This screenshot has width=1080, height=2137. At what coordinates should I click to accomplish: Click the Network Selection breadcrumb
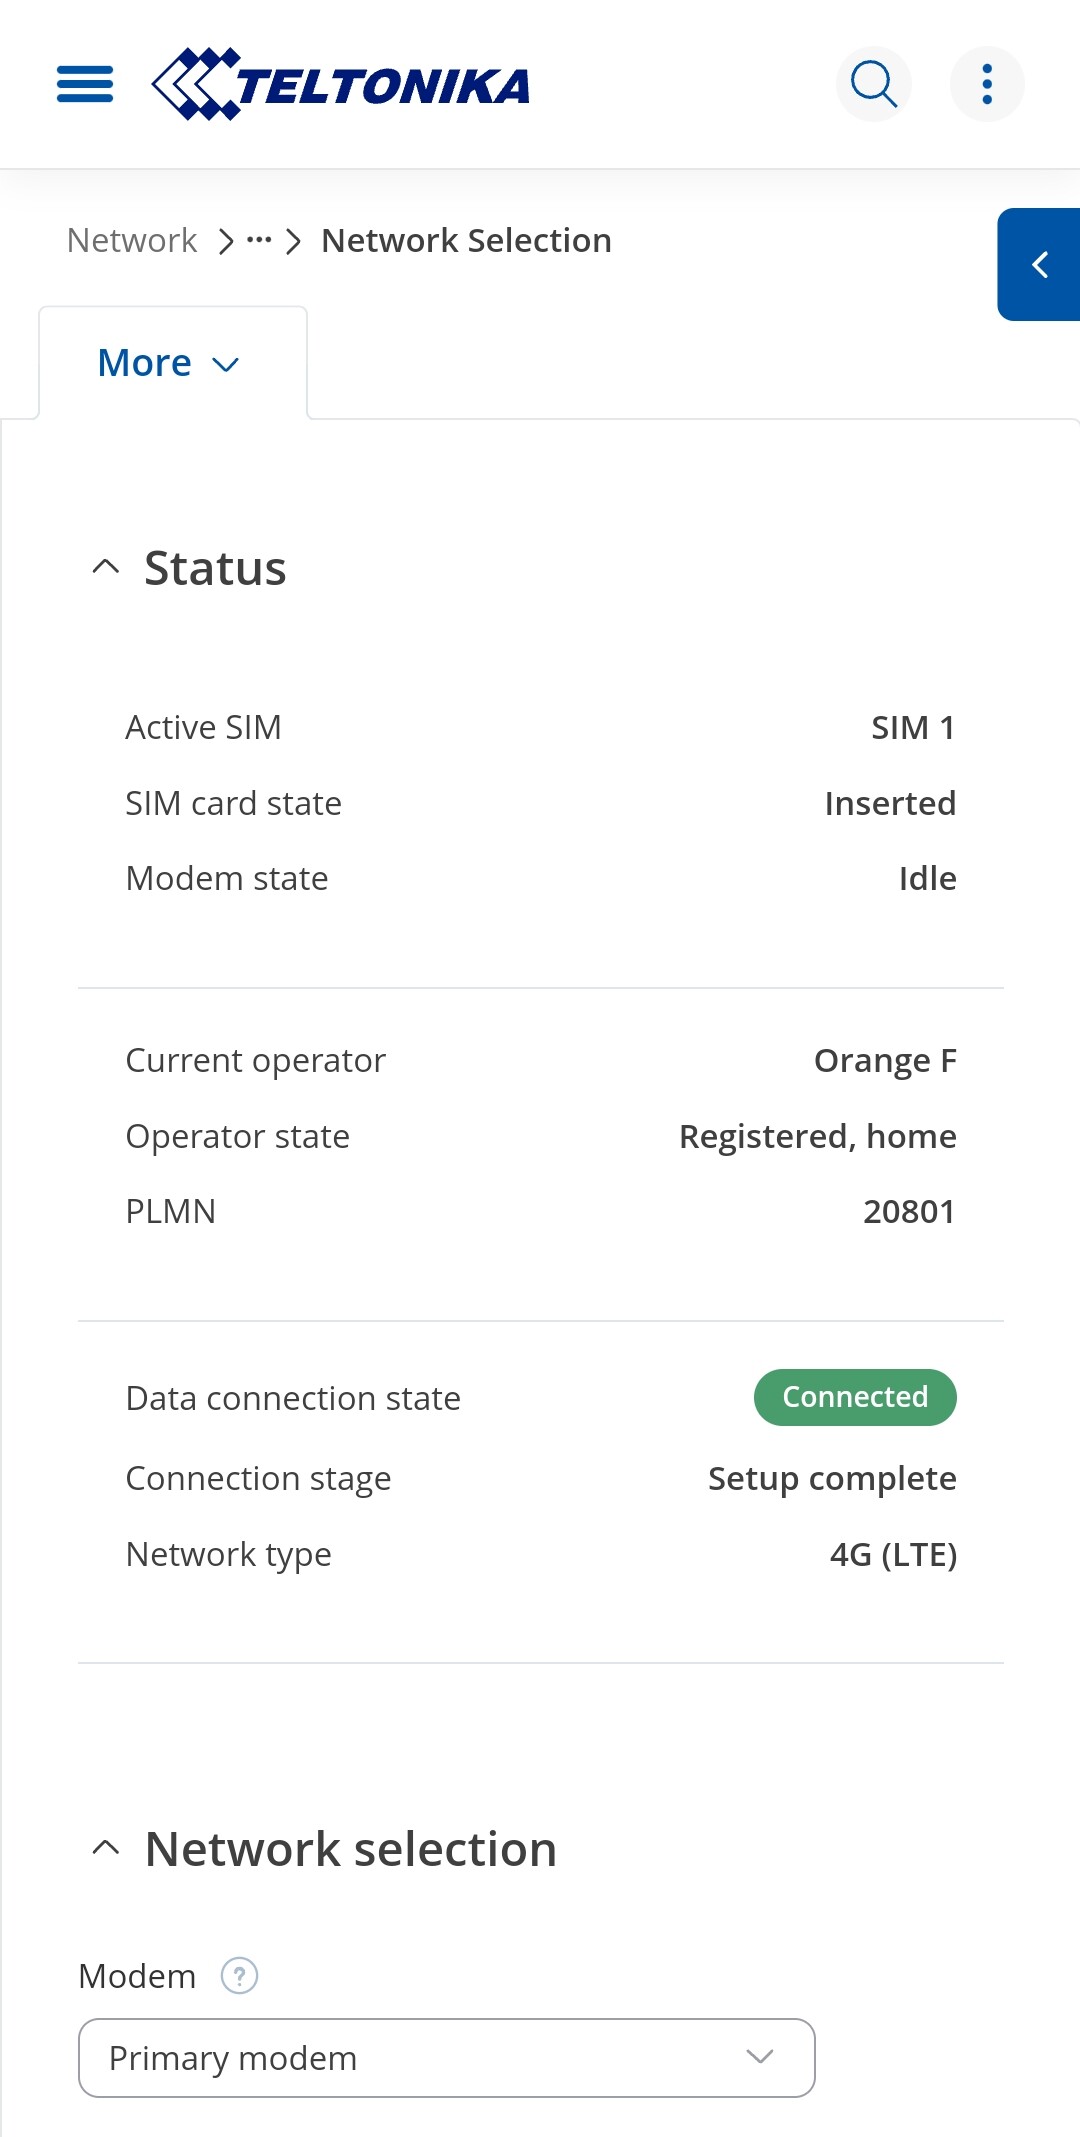point(466,241)
